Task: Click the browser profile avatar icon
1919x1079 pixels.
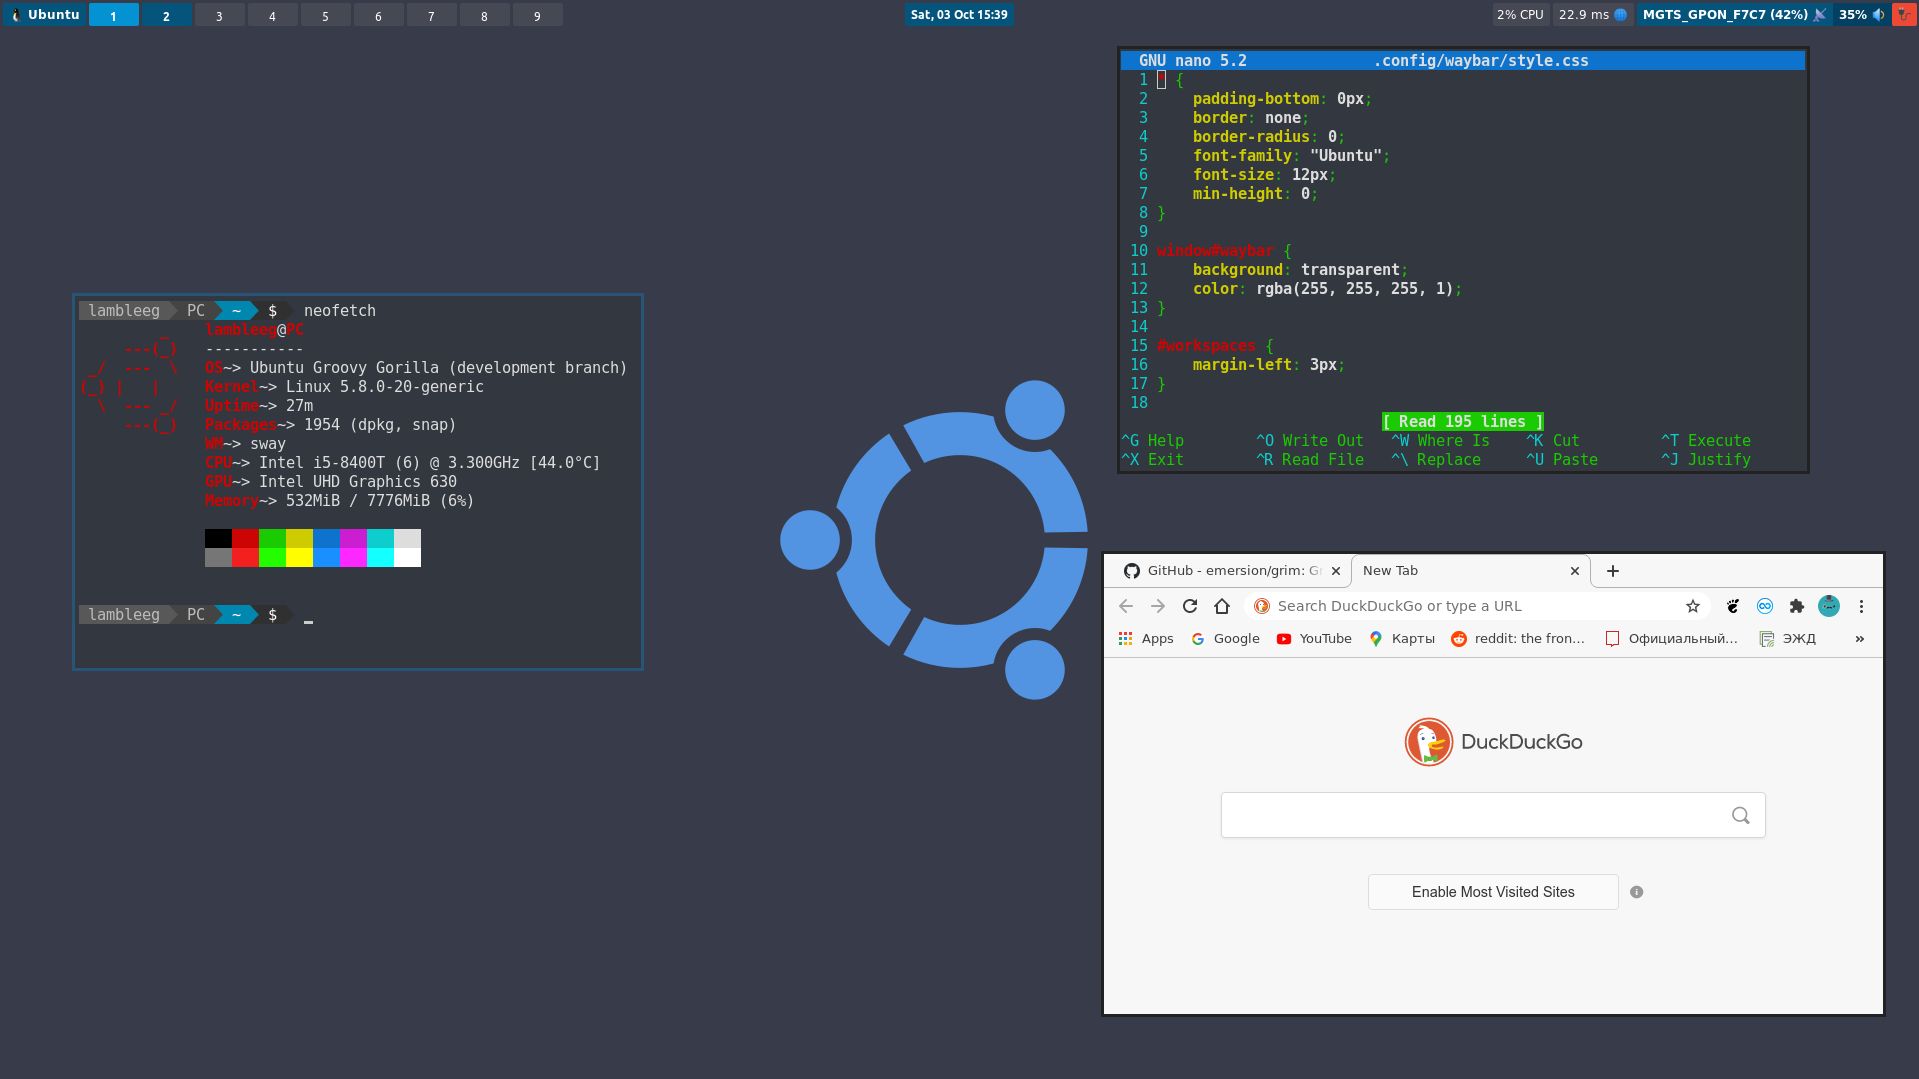Action: 1828,606
